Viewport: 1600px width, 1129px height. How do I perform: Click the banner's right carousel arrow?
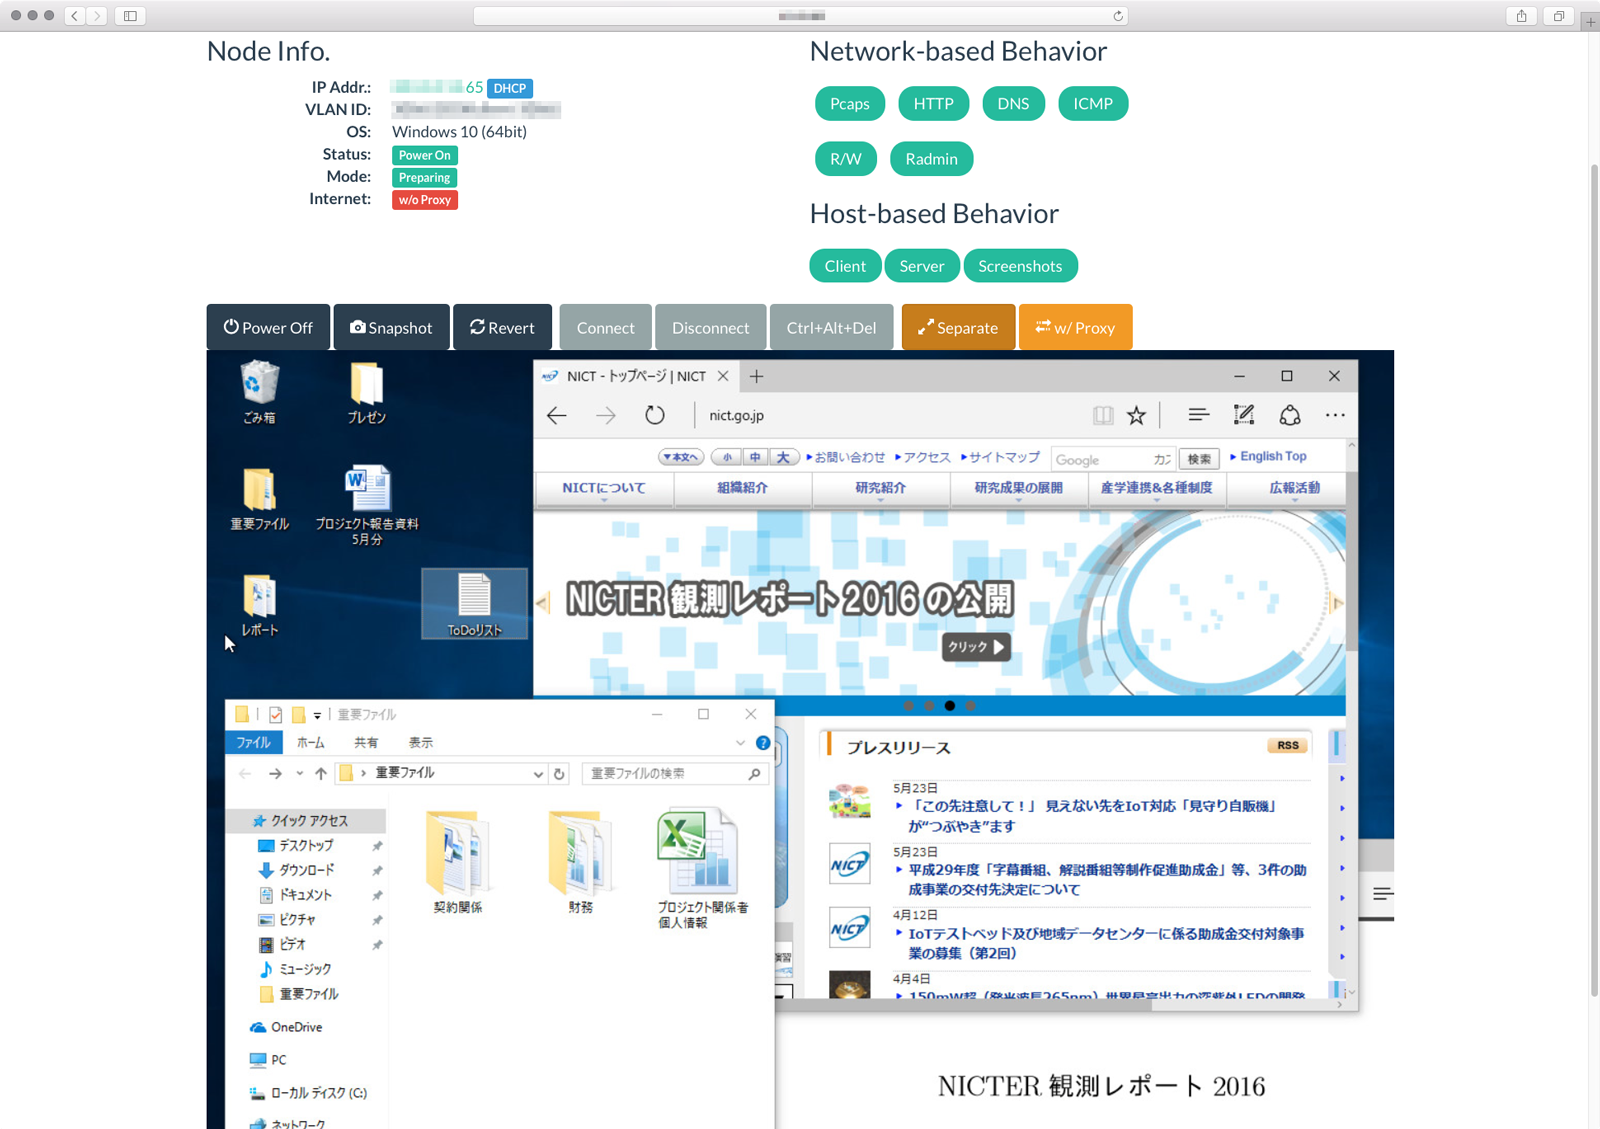[1337, 603]
